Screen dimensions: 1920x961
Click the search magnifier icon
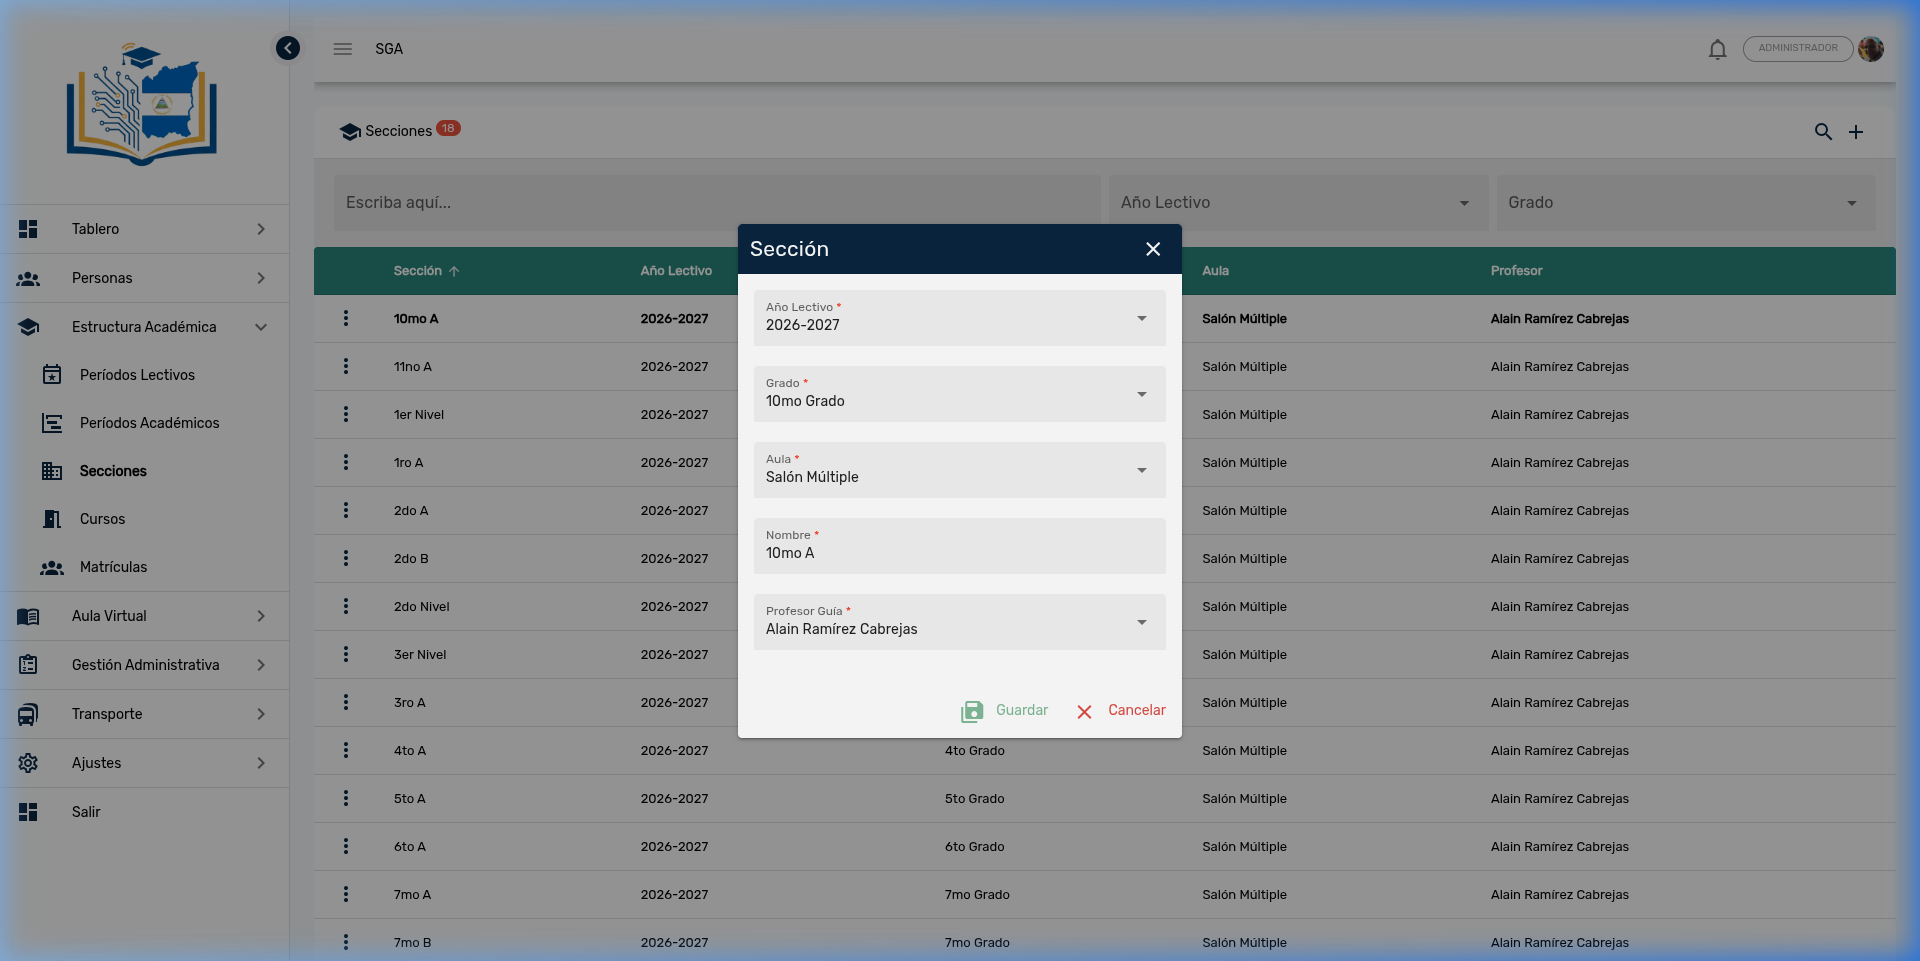[1823, 132]
